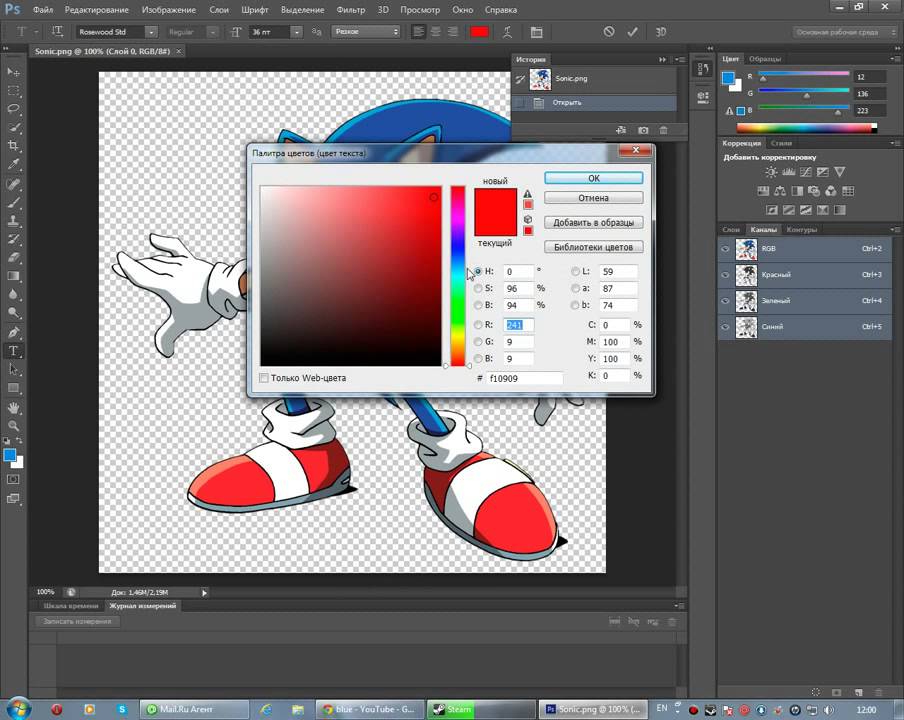Select the Sonic.png history snapshot thumbnail

[540, 79]
